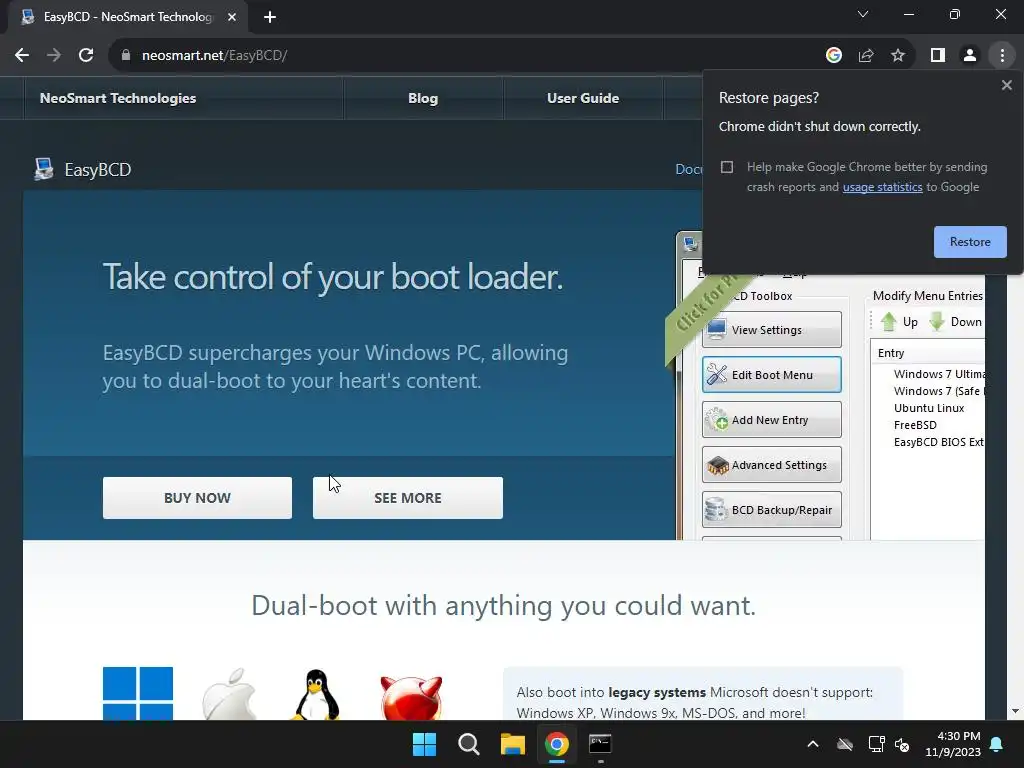Click Advanced Settings in screenshot
The image size is (1024, 768).
click(772, 465)
